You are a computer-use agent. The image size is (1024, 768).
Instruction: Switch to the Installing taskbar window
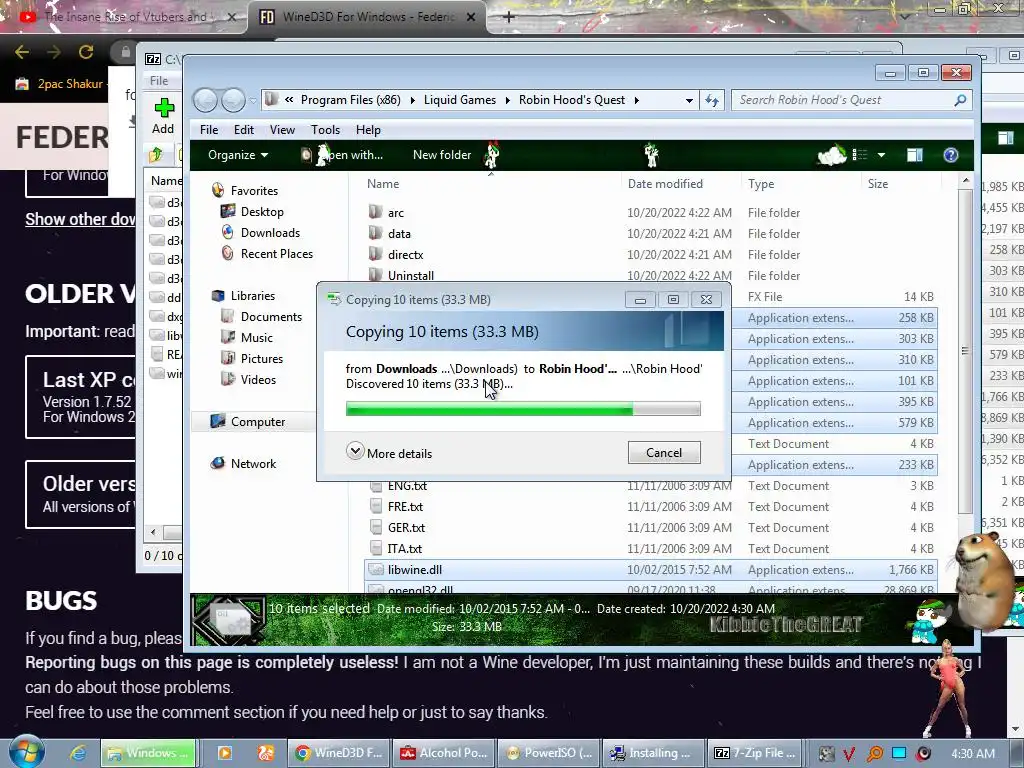tap(654, 753)
